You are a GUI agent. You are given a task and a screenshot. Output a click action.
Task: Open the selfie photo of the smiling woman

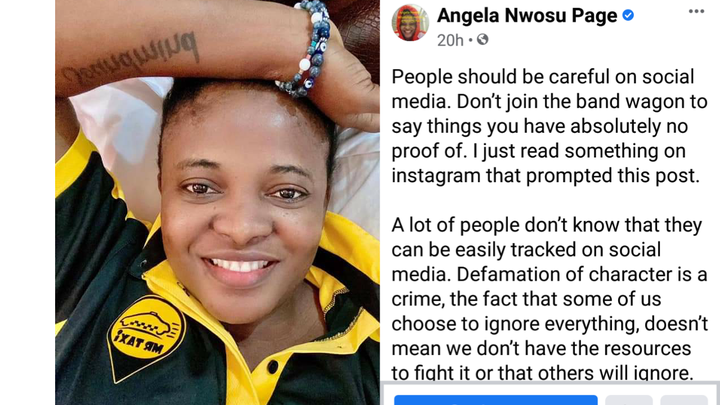click(x=217, y=202)
